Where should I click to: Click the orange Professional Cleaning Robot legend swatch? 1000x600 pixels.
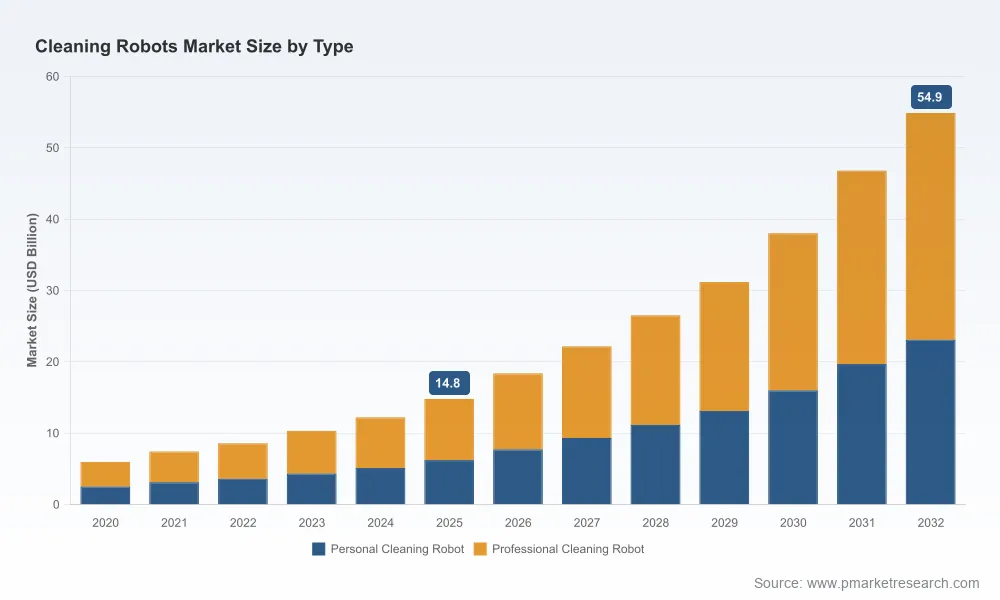[x=480, y=549]
